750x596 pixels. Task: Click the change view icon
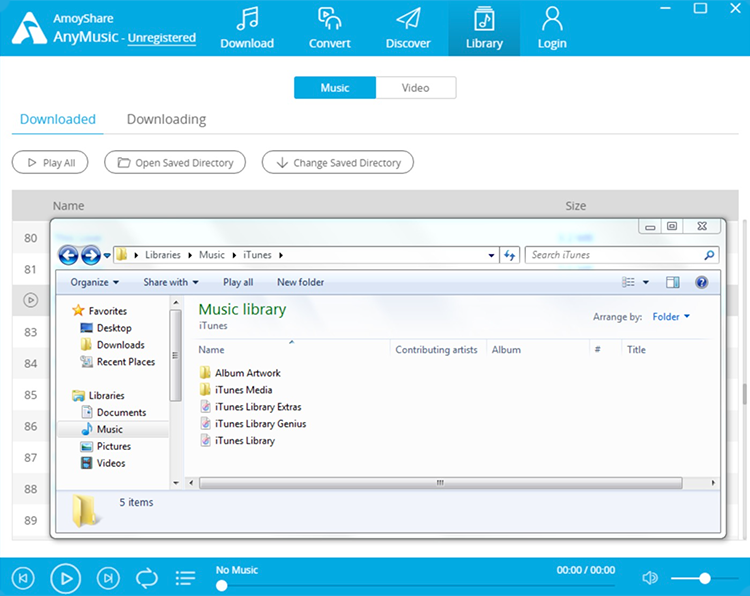(628, 282)
